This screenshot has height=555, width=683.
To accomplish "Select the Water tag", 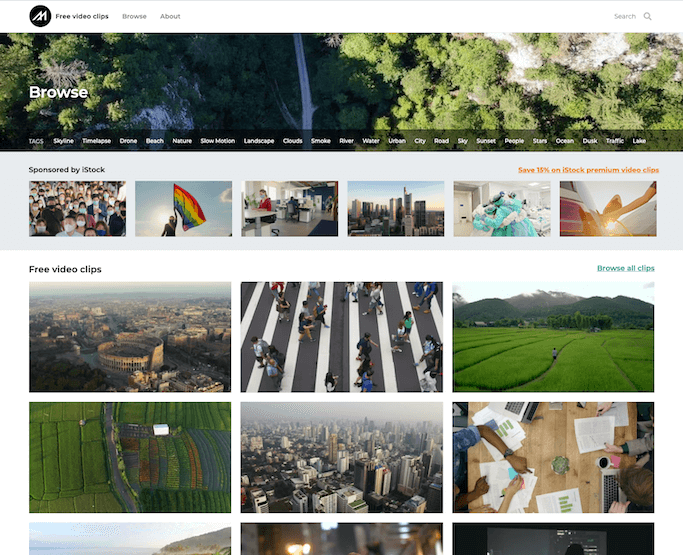I will click(371, 141).
